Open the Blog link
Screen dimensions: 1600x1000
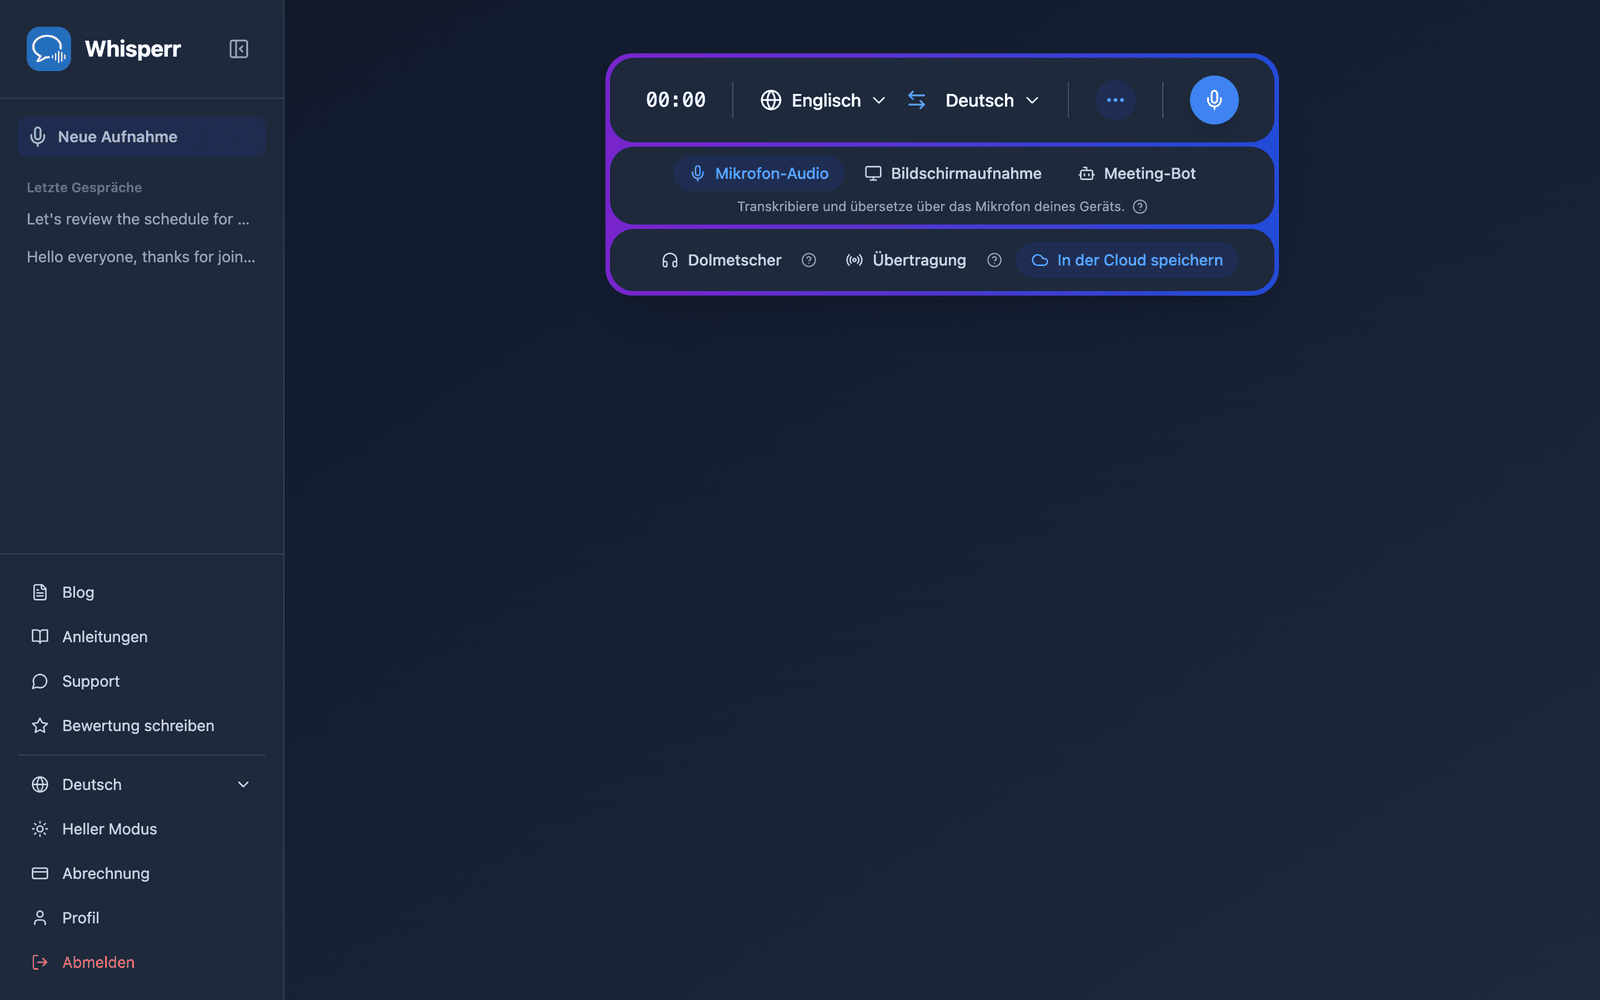point(141,592)
